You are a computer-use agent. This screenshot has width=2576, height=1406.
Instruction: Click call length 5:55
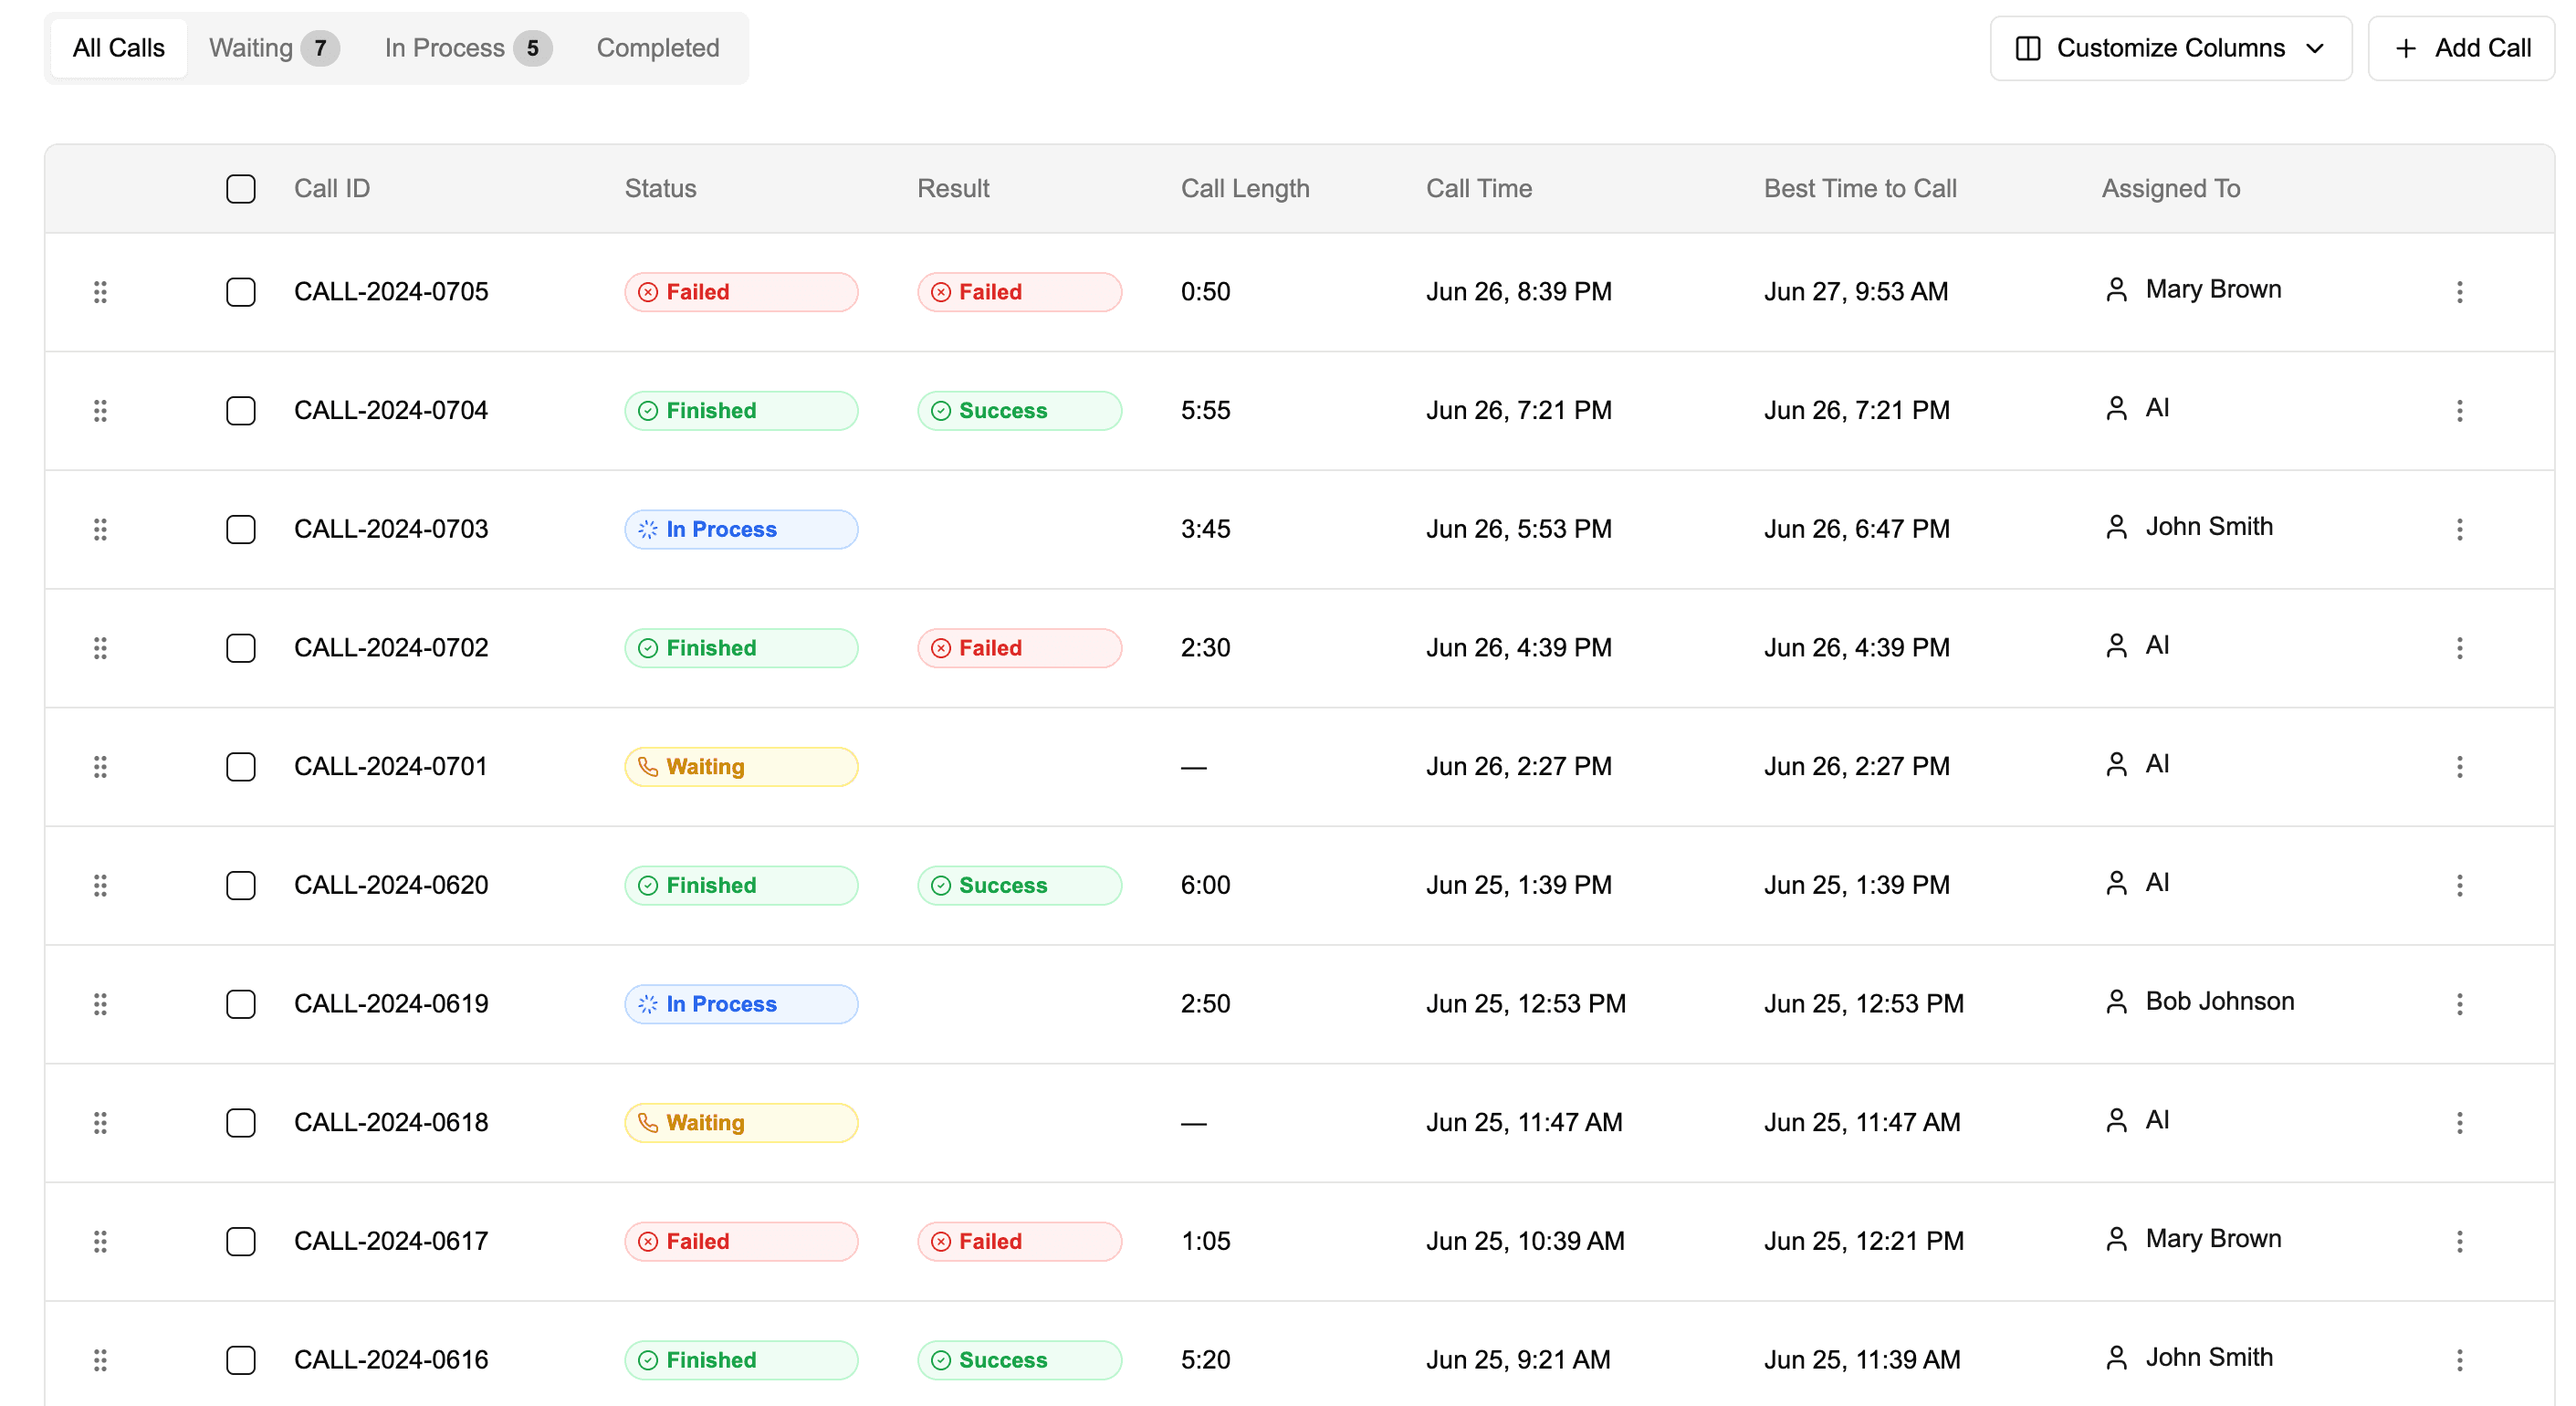1205,411
